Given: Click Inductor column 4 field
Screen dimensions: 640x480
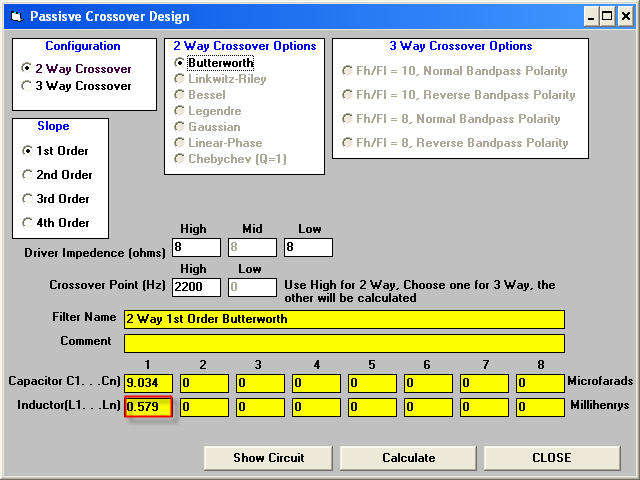Looking at the screenshot, I should coord(316,407).
